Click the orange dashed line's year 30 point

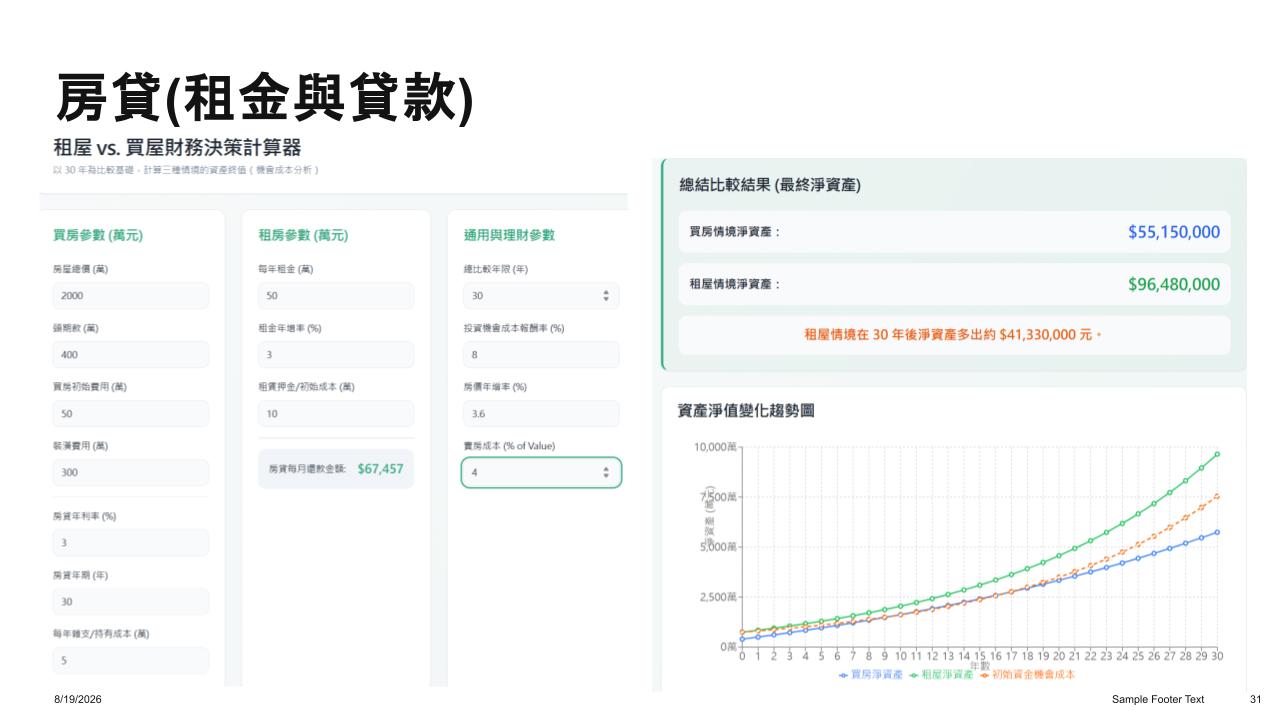[x=1218, y=496]
